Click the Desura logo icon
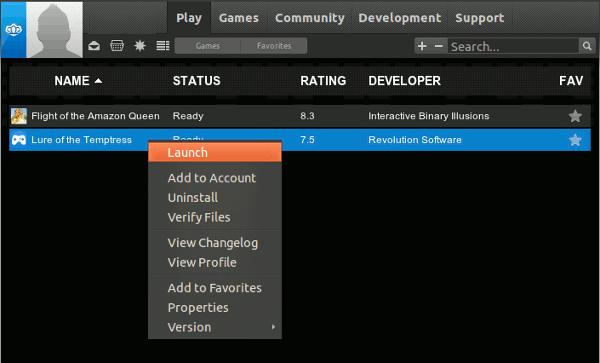Screen dimensions: 600x363 (13, 30)
